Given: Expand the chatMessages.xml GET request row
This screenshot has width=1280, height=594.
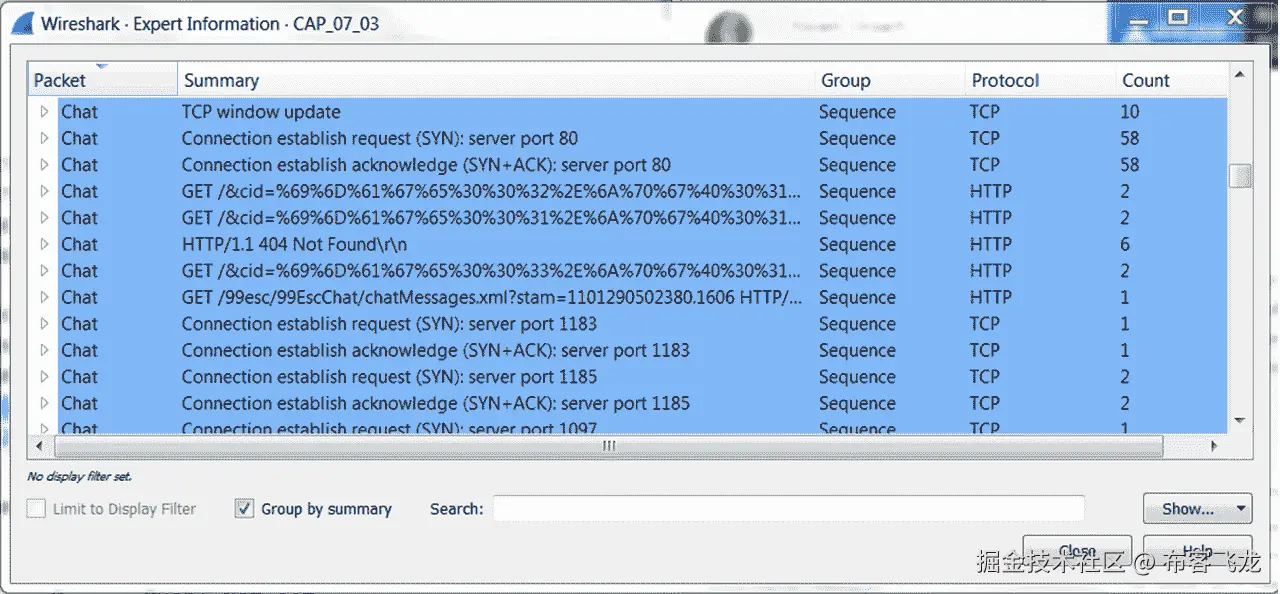Looking at the screenshot, I should [43, 297].
